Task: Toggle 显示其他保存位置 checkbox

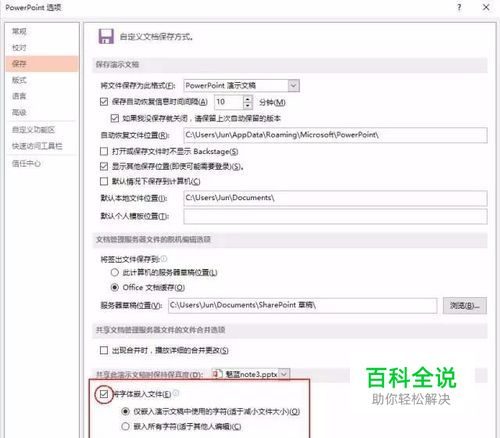Action: [104, 166]
